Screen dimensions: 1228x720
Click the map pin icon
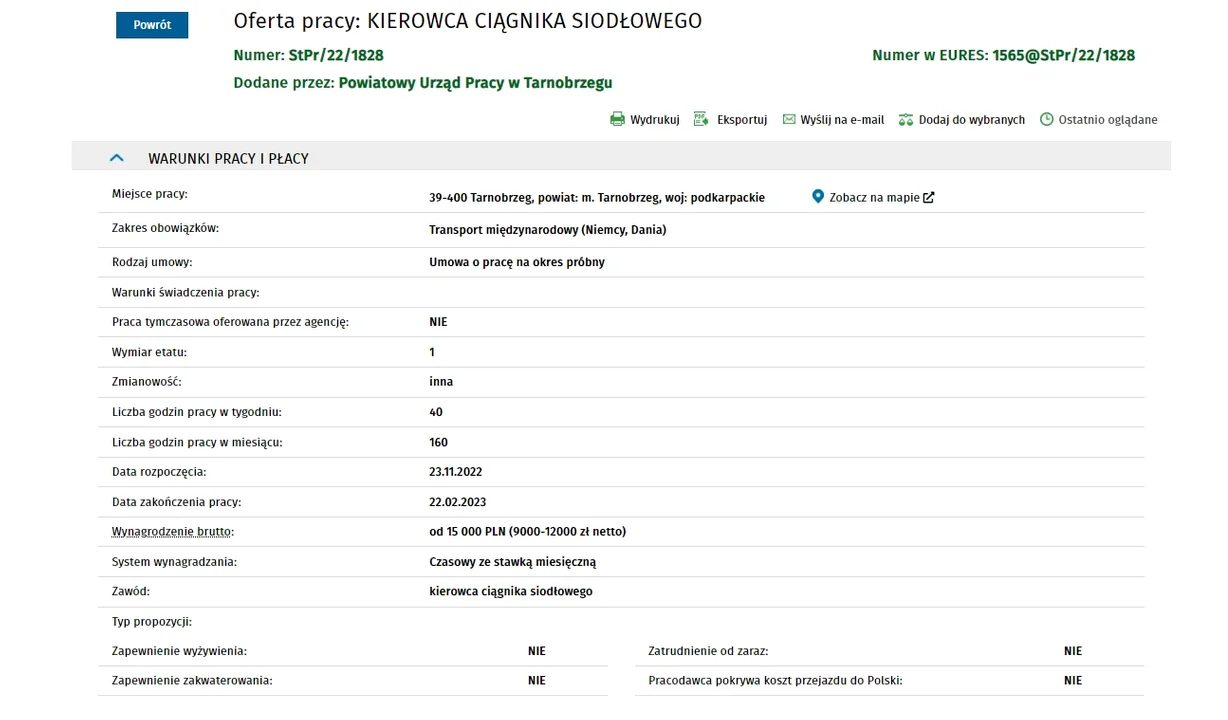coord(818,197)
